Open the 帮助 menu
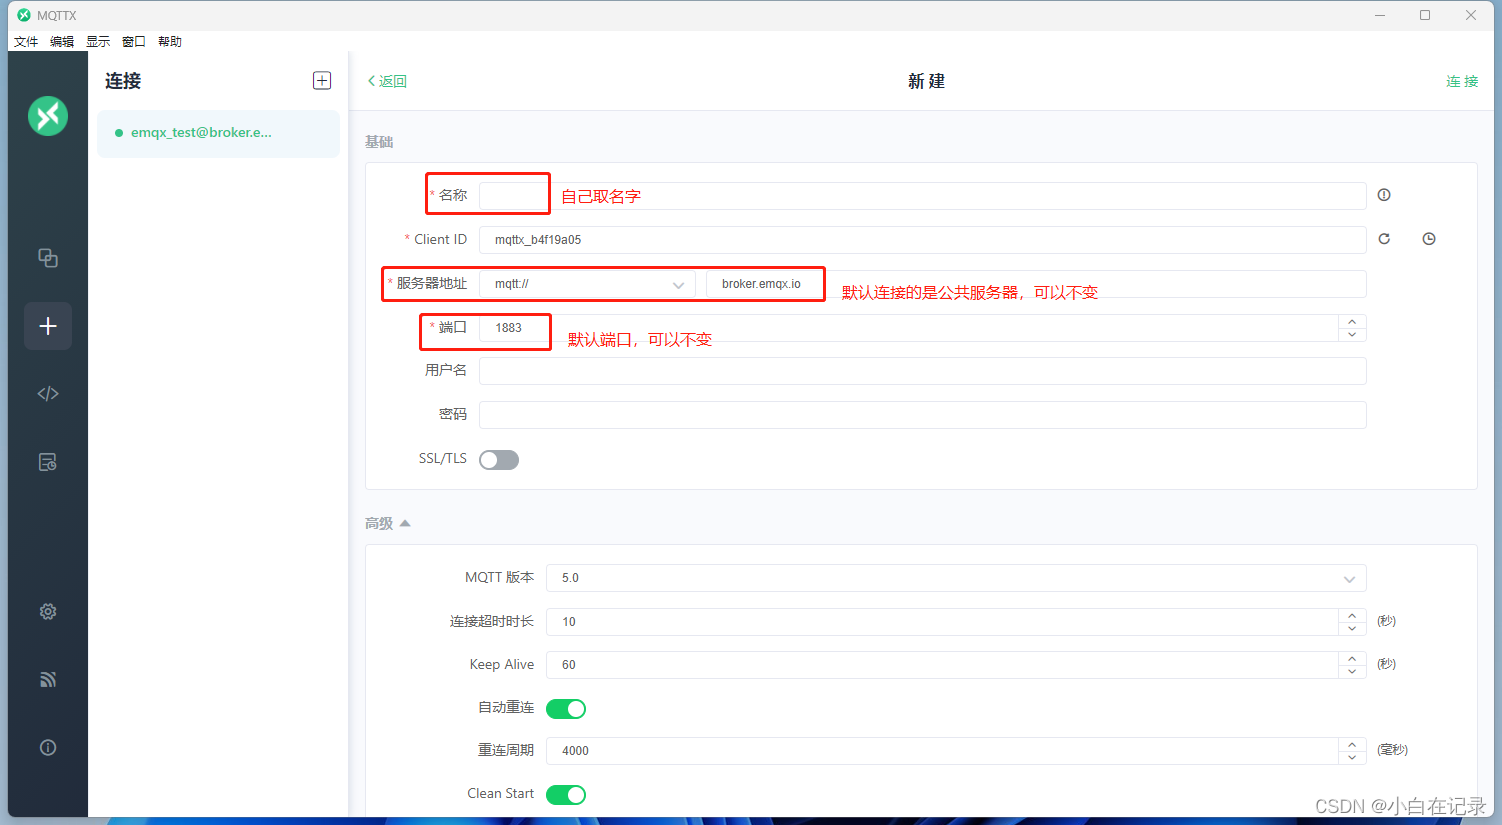 (x=170, y=42)
